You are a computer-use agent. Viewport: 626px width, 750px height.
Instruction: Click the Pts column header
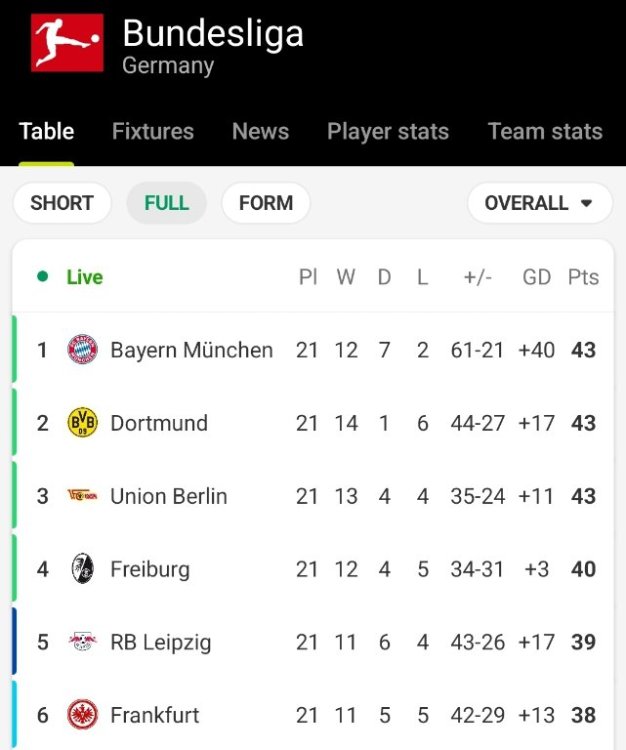click(x=583, y=277)
